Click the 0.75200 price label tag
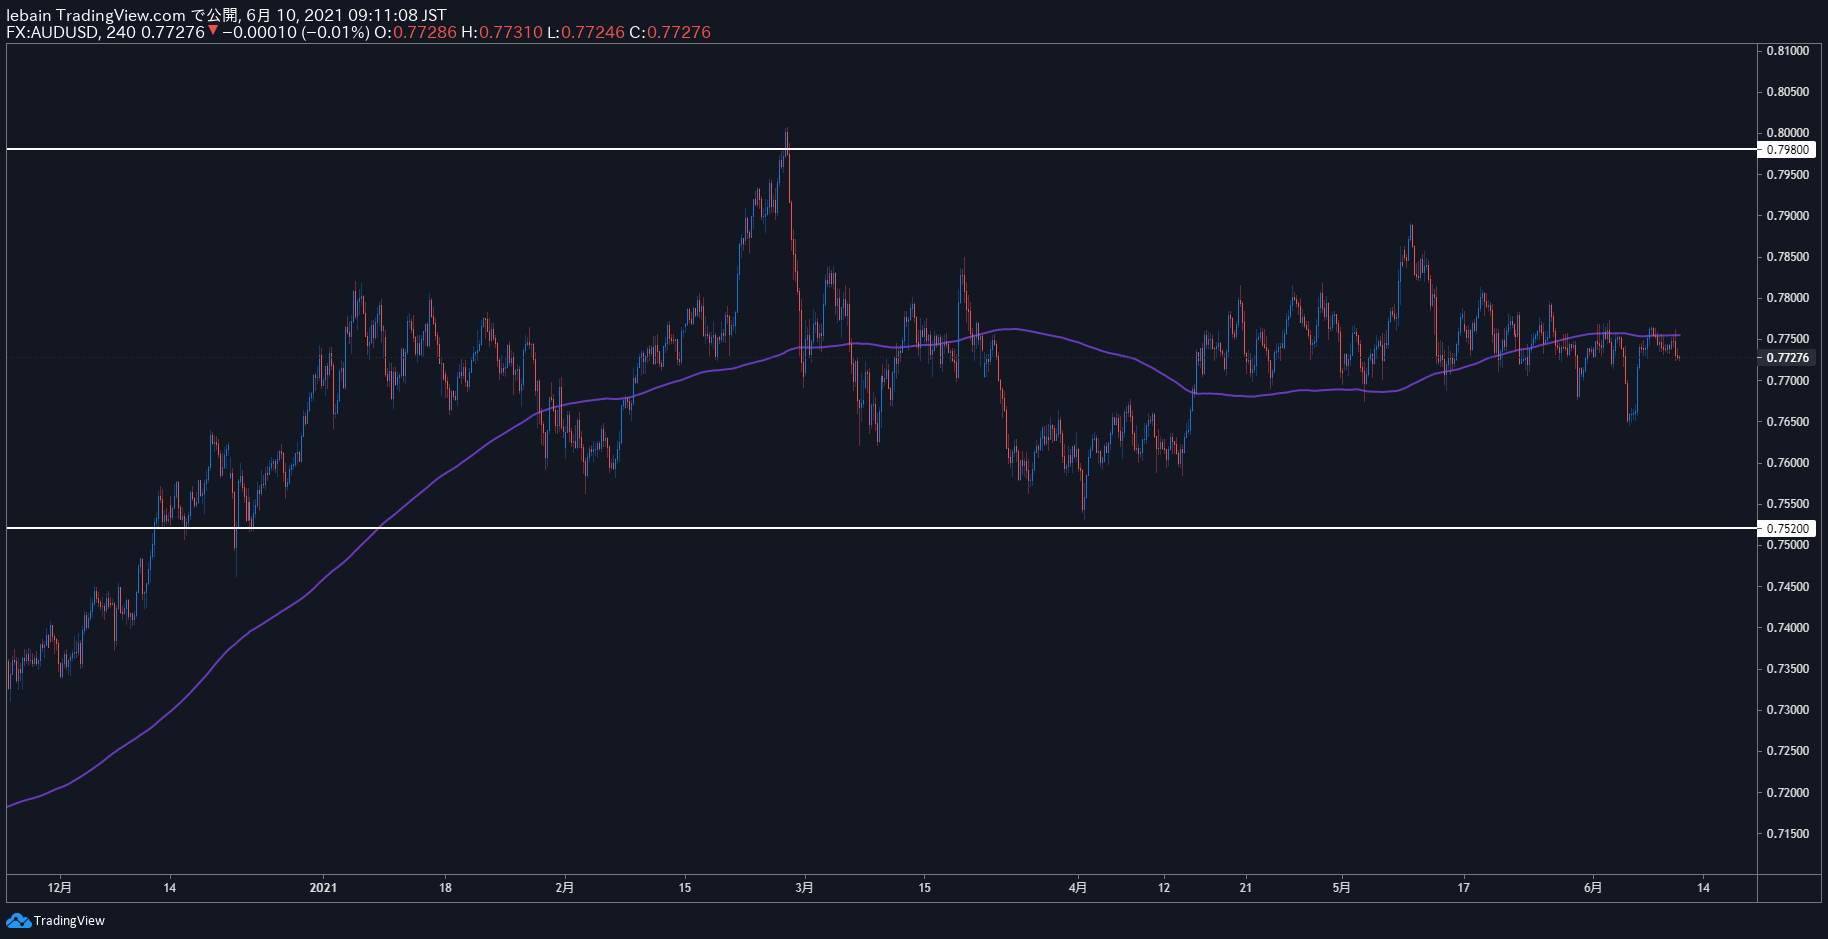The image size is (1828, 939). [1787, 528]
